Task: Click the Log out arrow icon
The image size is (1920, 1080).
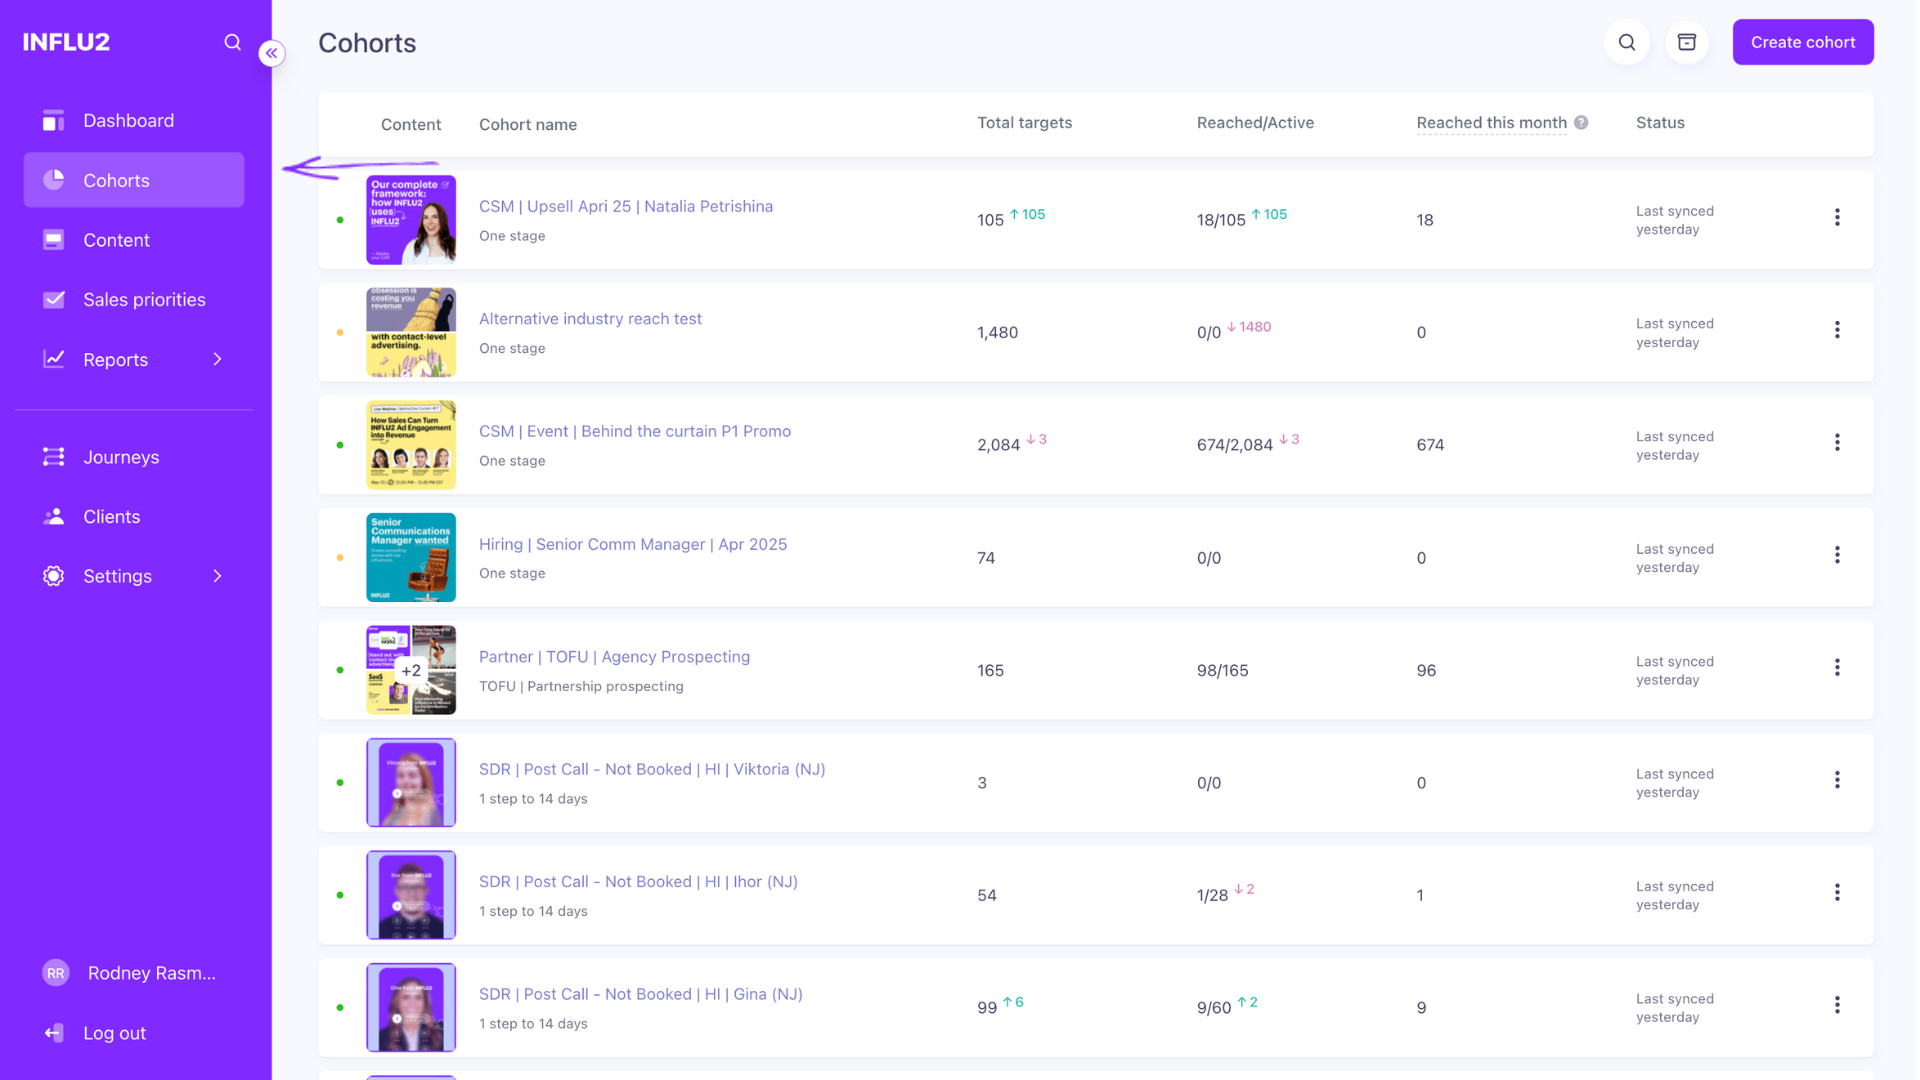Action: point(54,1033)
